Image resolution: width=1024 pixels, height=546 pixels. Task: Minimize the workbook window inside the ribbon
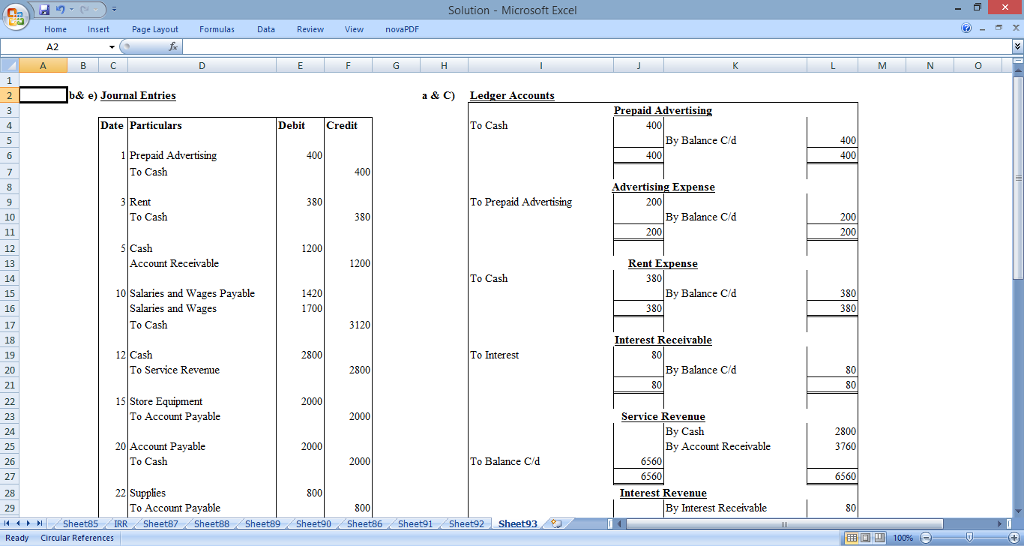point(982,28)
